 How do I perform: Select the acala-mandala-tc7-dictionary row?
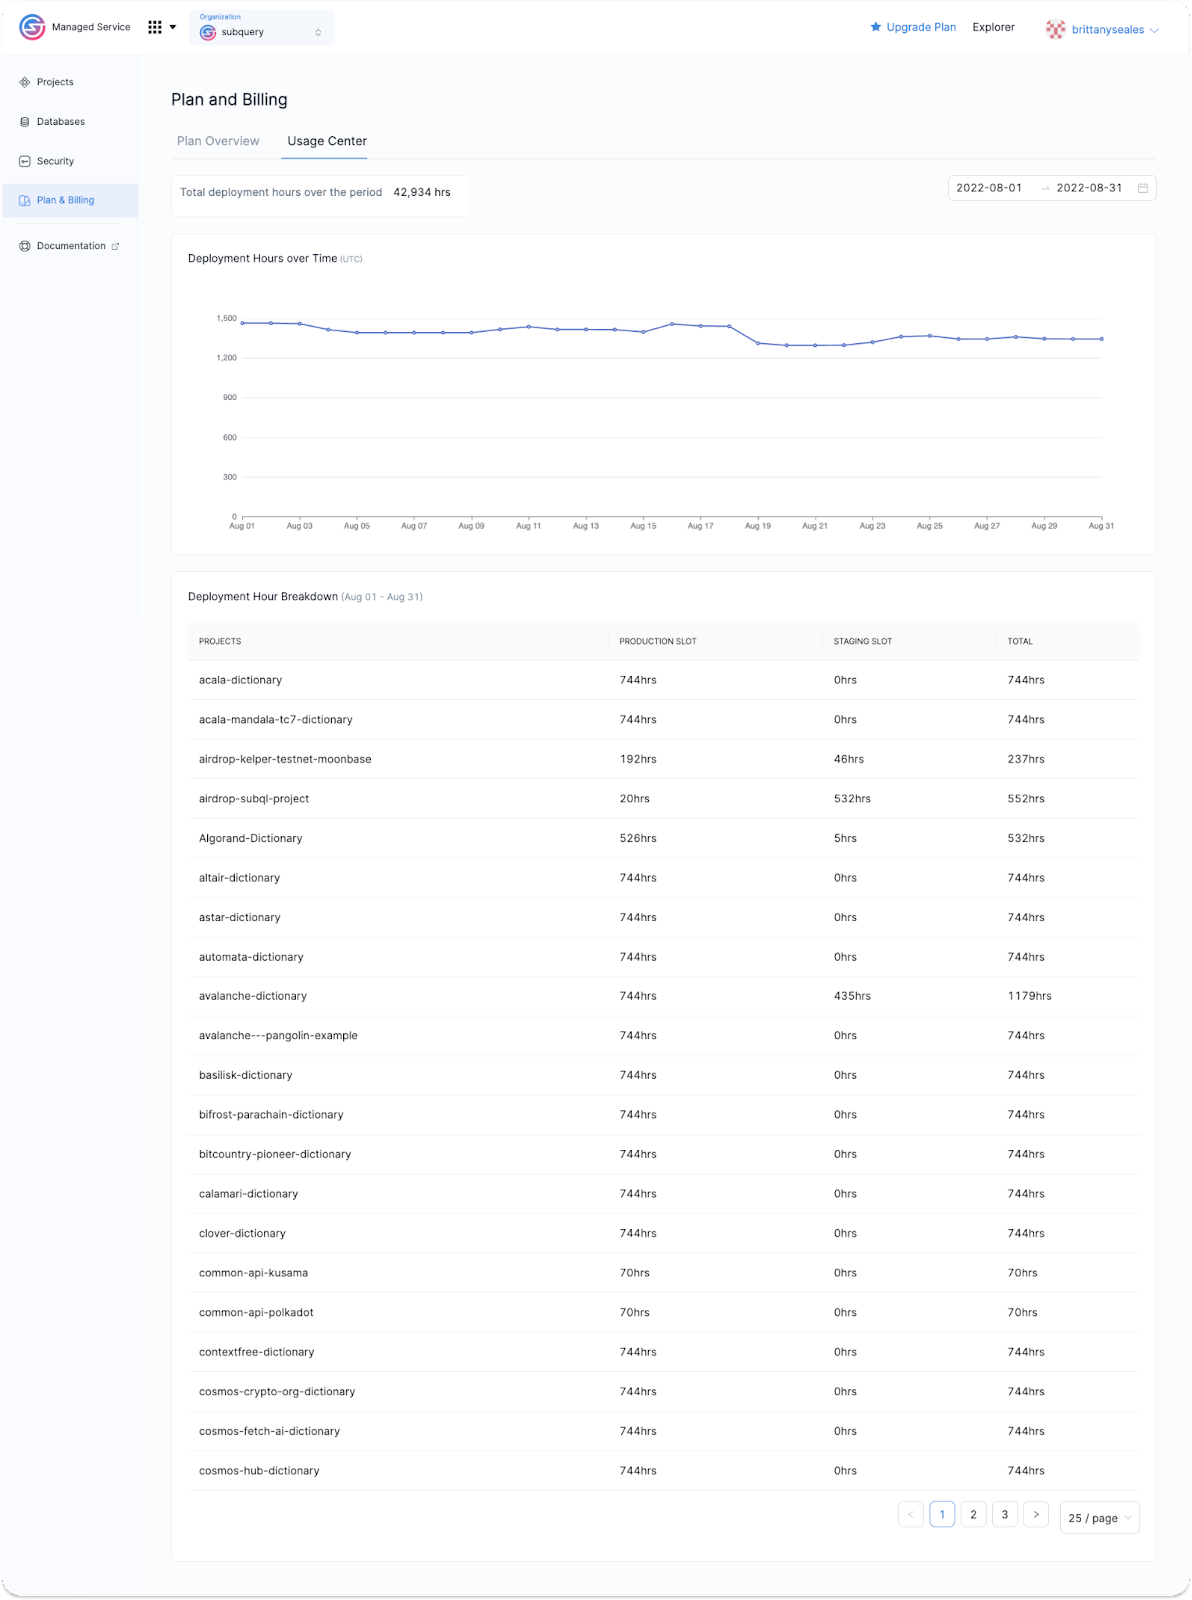(664, 720)
